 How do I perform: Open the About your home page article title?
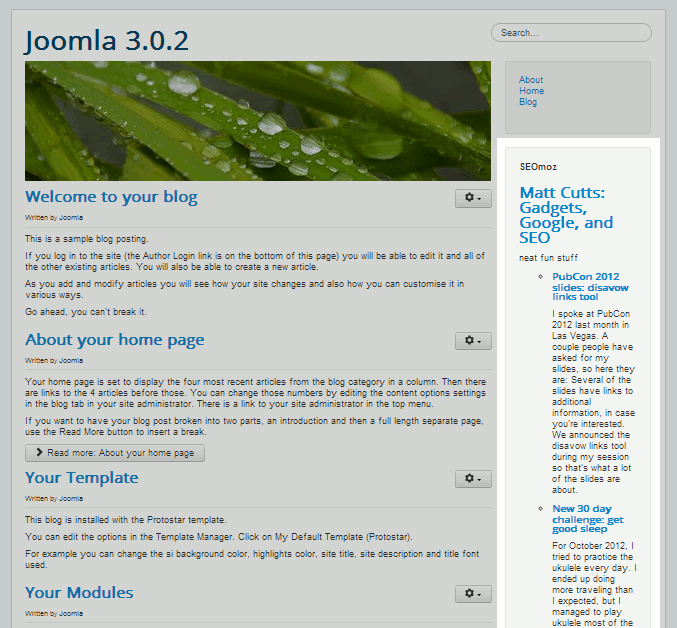pos(114,340)
